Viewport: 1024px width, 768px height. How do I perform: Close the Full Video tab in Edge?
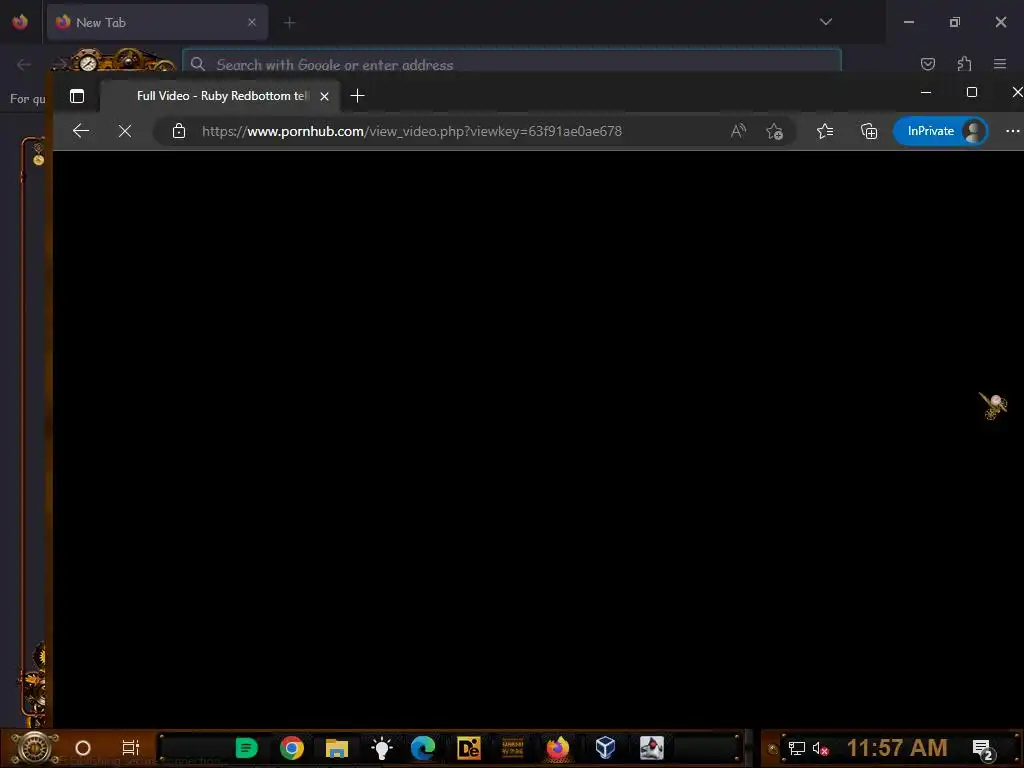coord(325,96)
